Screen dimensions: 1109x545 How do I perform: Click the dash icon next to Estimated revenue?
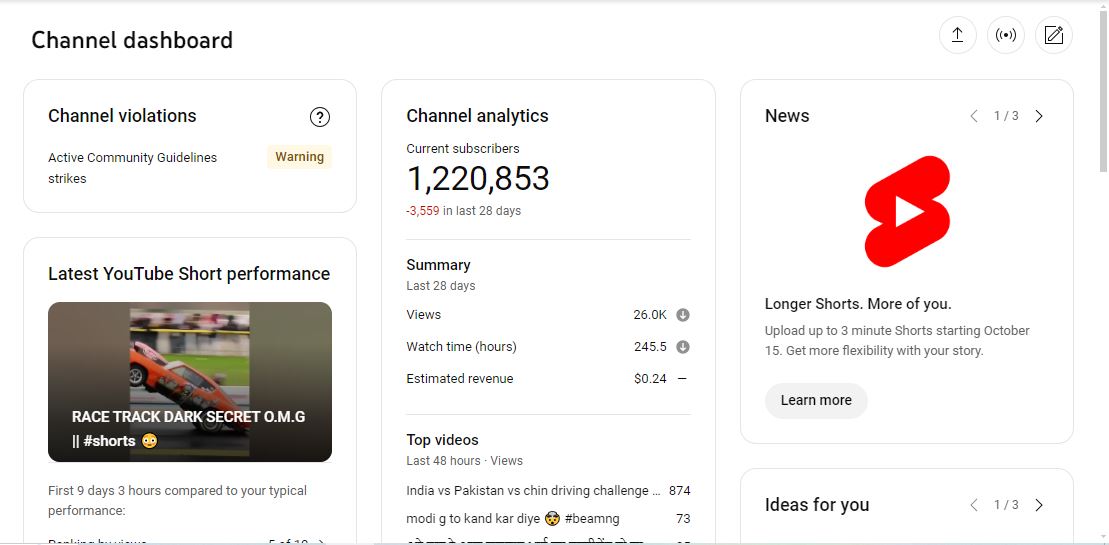[x=682, y=379]
